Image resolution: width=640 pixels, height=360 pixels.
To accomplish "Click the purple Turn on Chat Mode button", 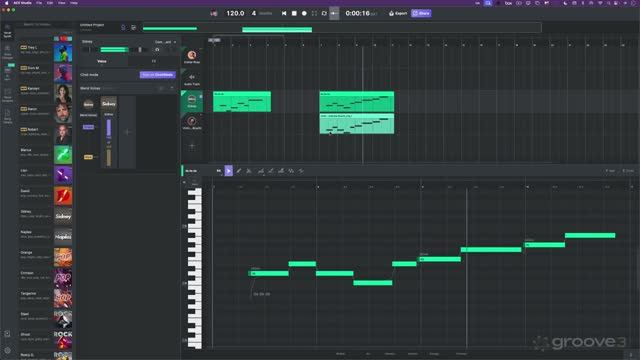I will 158,75.
